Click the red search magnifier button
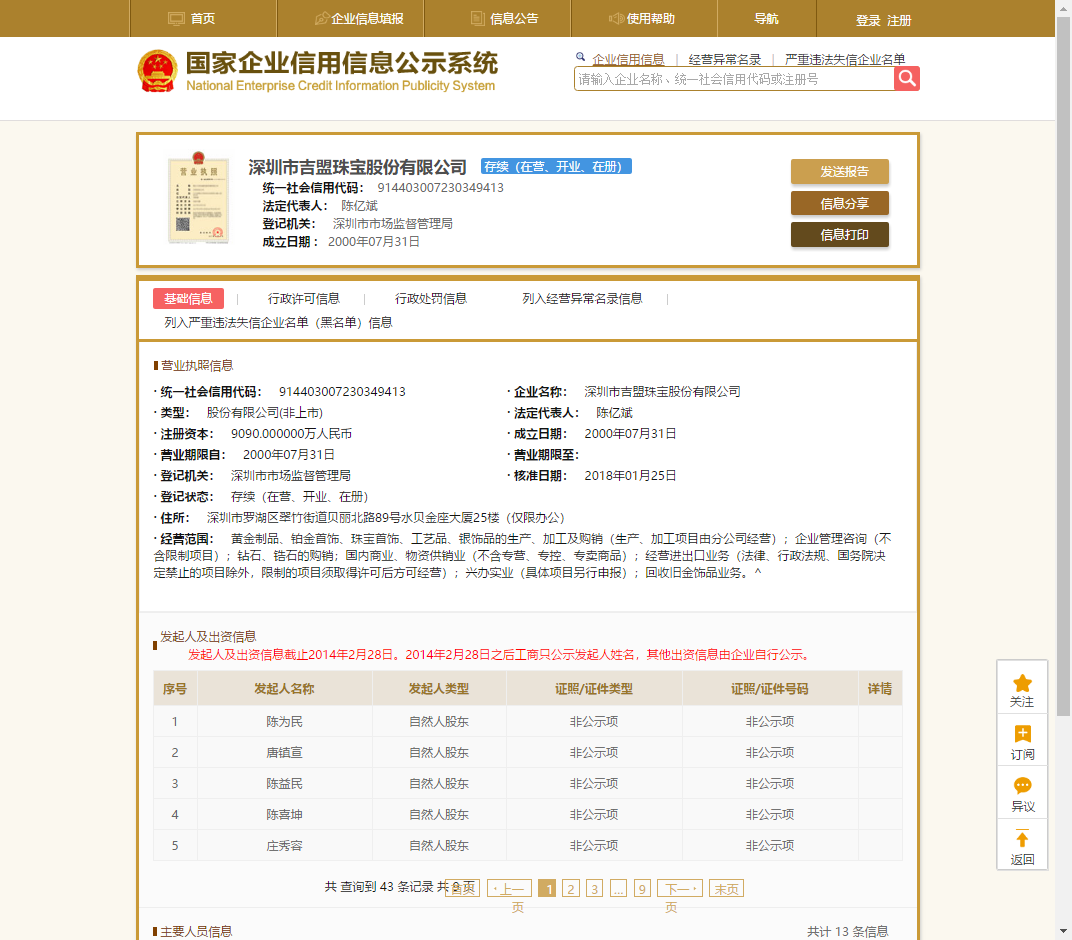 pos(906,79)
